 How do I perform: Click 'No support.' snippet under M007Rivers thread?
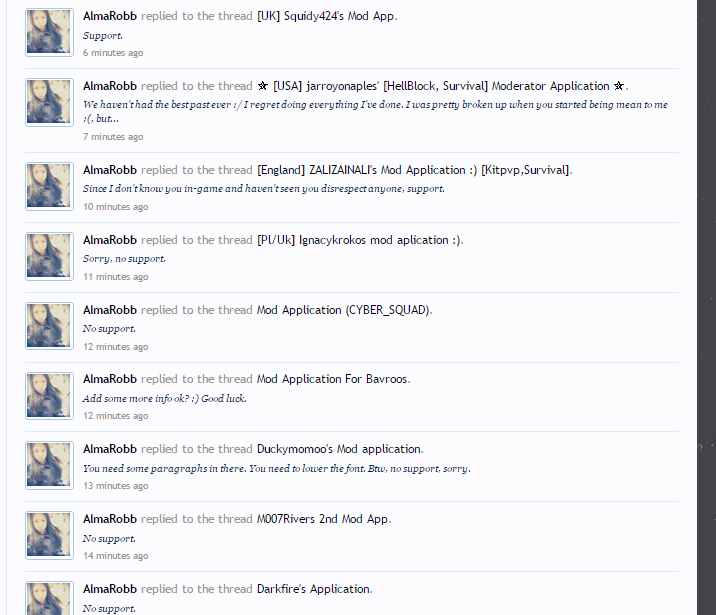(x=109, y=539)
